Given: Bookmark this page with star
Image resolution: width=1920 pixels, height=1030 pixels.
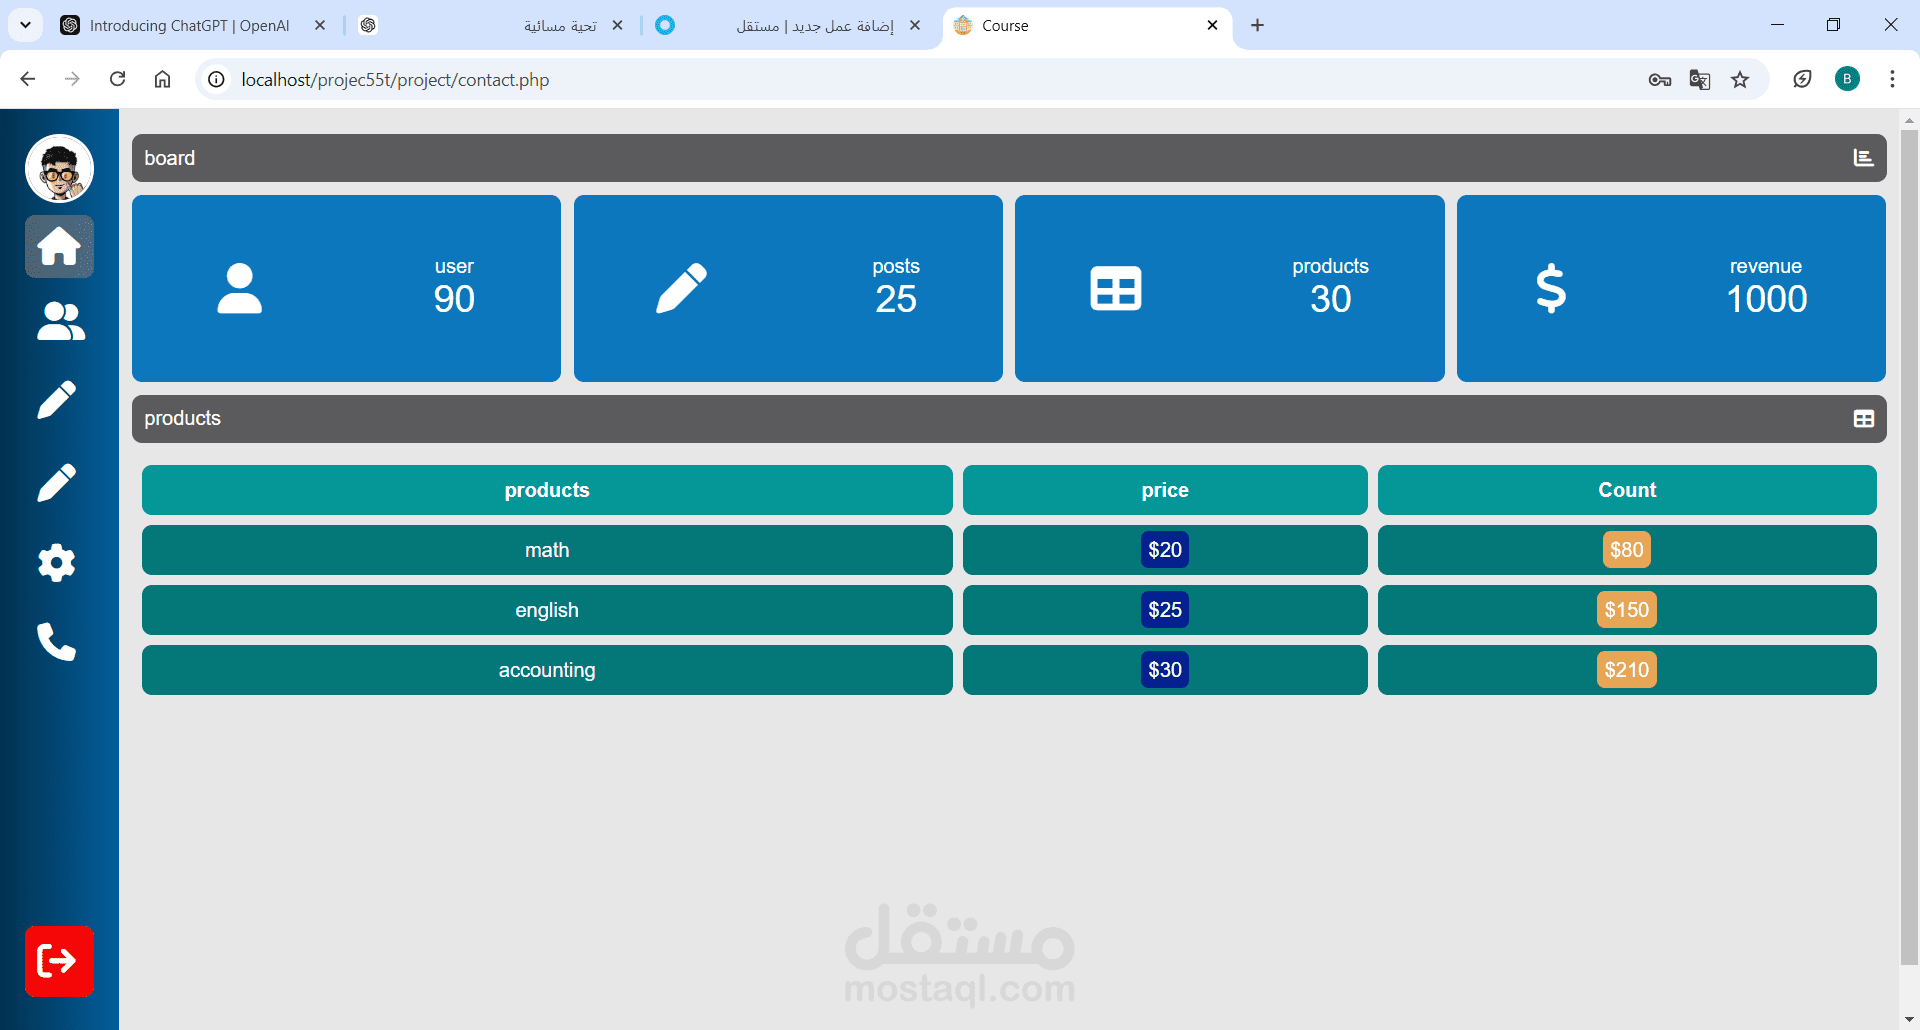Looking at the screenshot, I should pyautogui.click(x=1740, y=80).
